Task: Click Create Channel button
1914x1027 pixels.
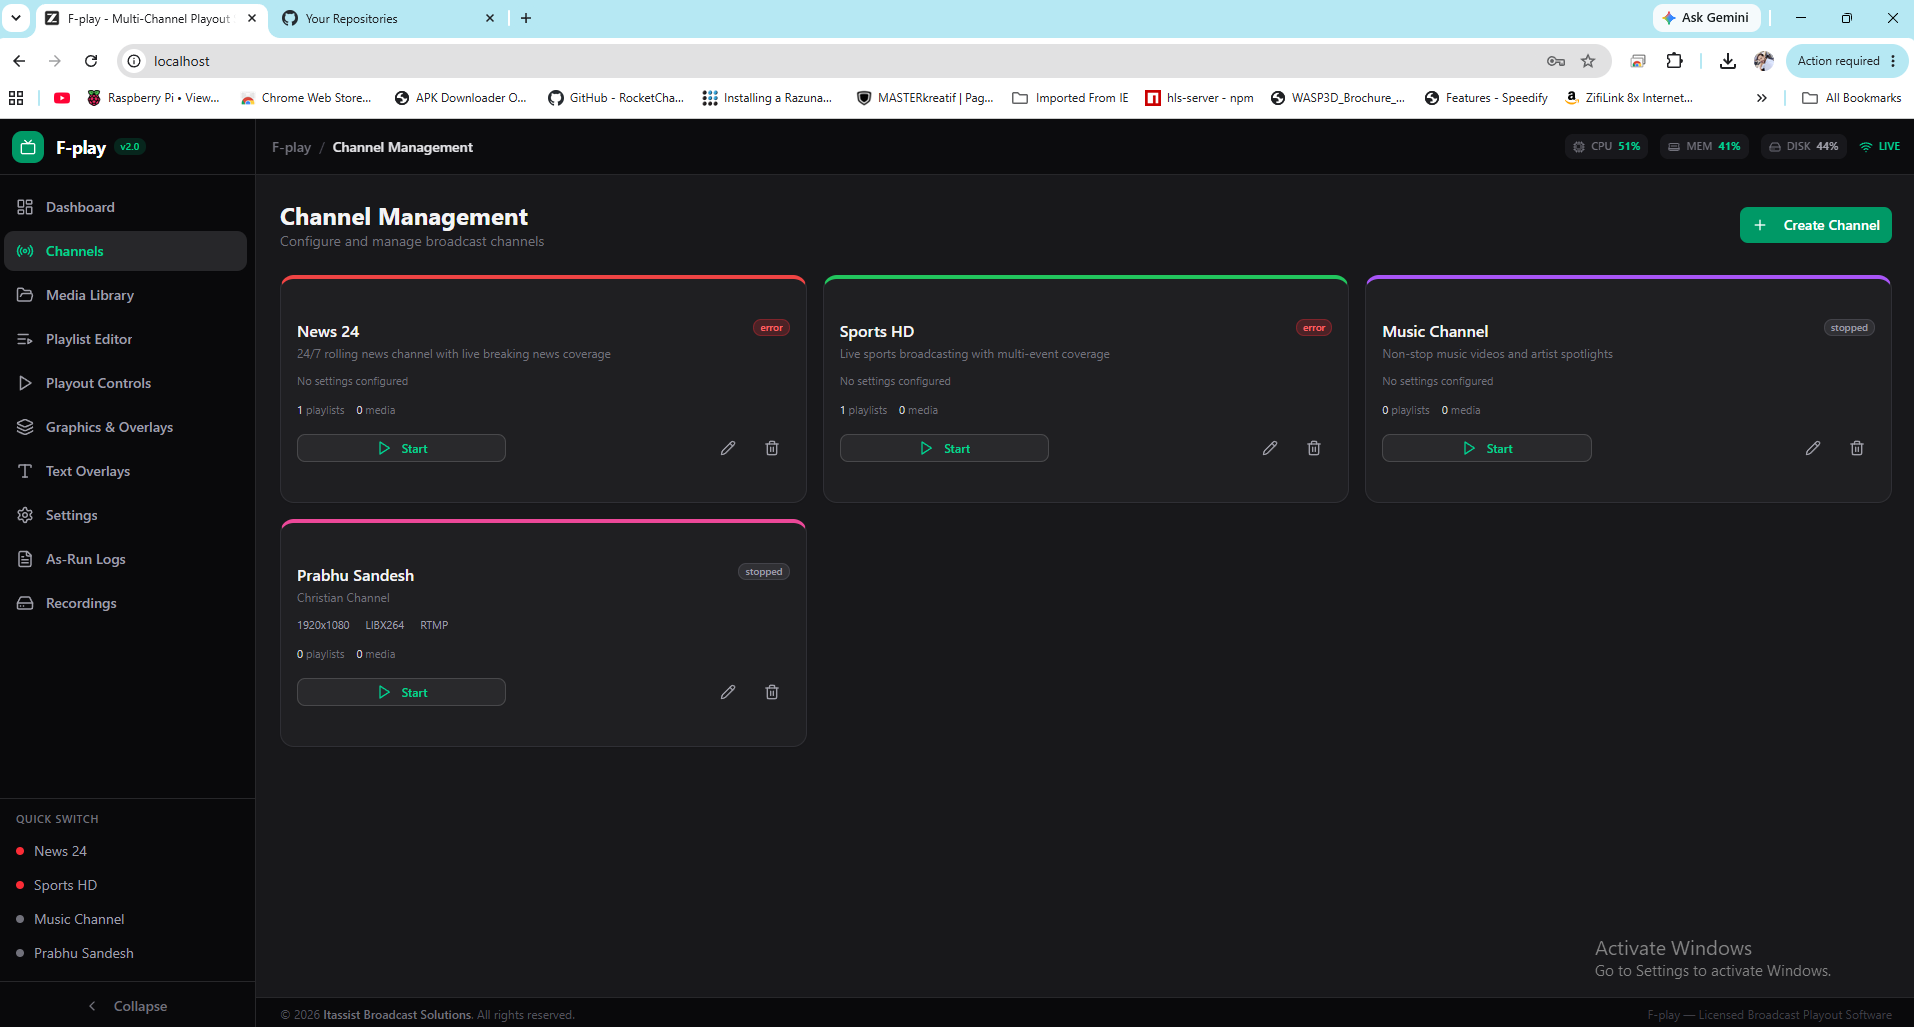Action: 1816,225
